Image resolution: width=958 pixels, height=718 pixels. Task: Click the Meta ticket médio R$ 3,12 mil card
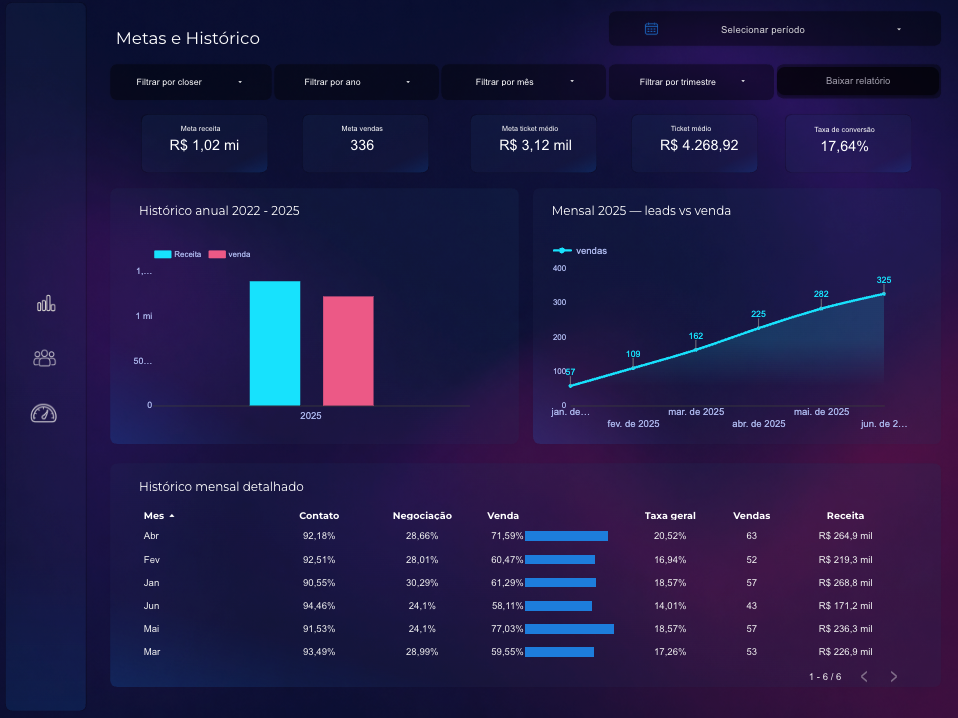tap(533, 143)
